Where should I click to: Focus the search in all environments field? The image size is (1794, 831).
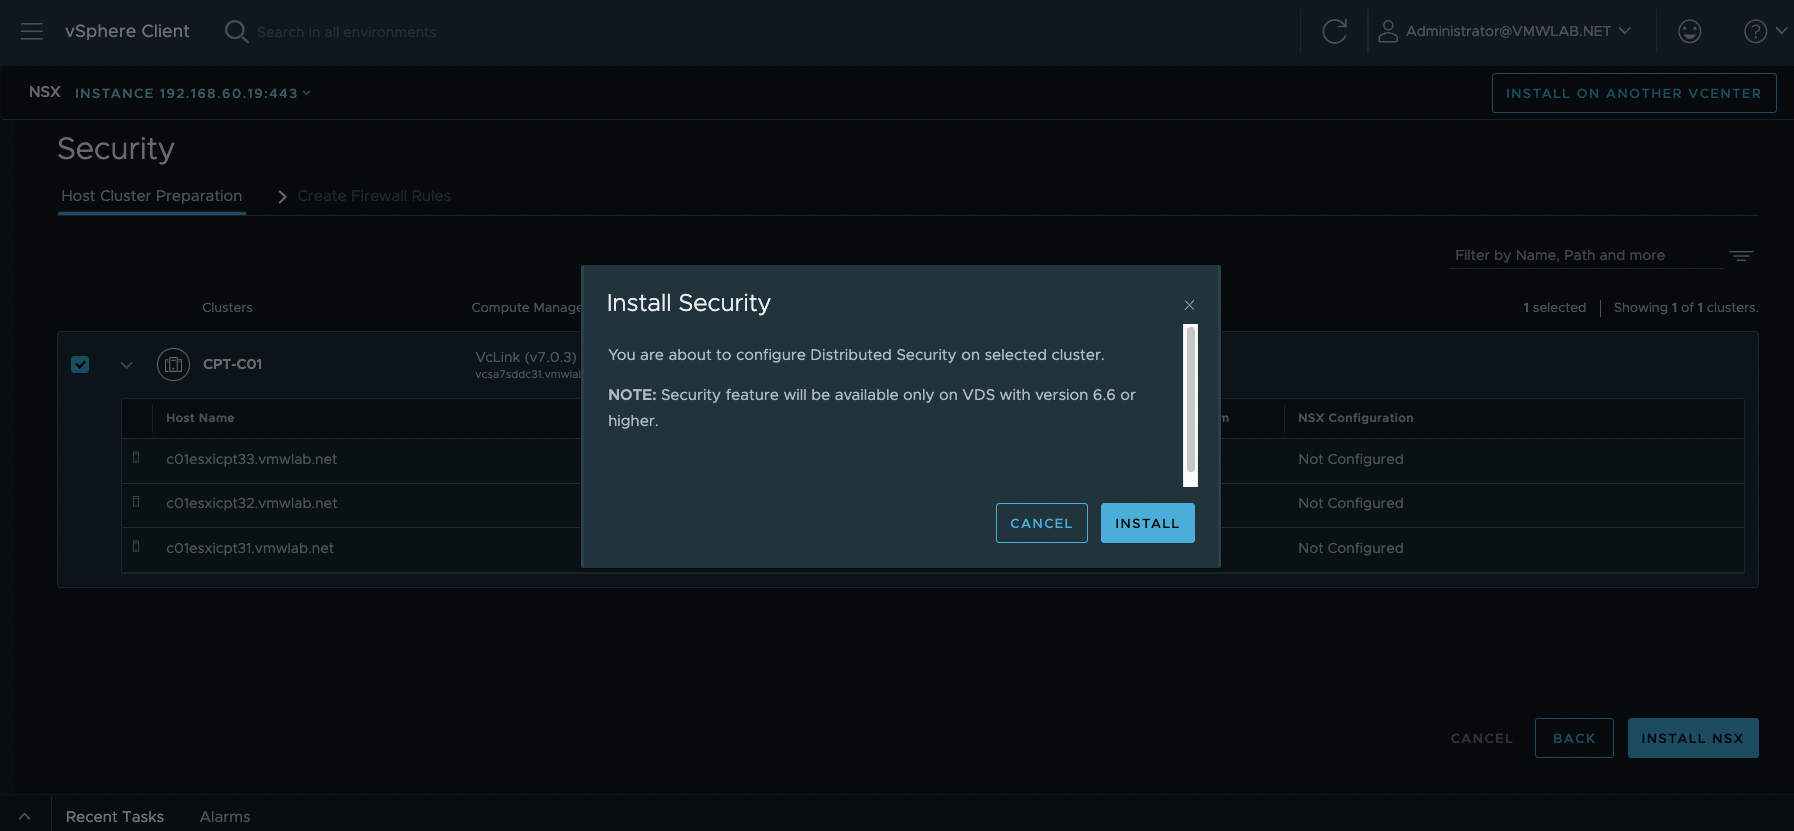(x=346, y=32)
